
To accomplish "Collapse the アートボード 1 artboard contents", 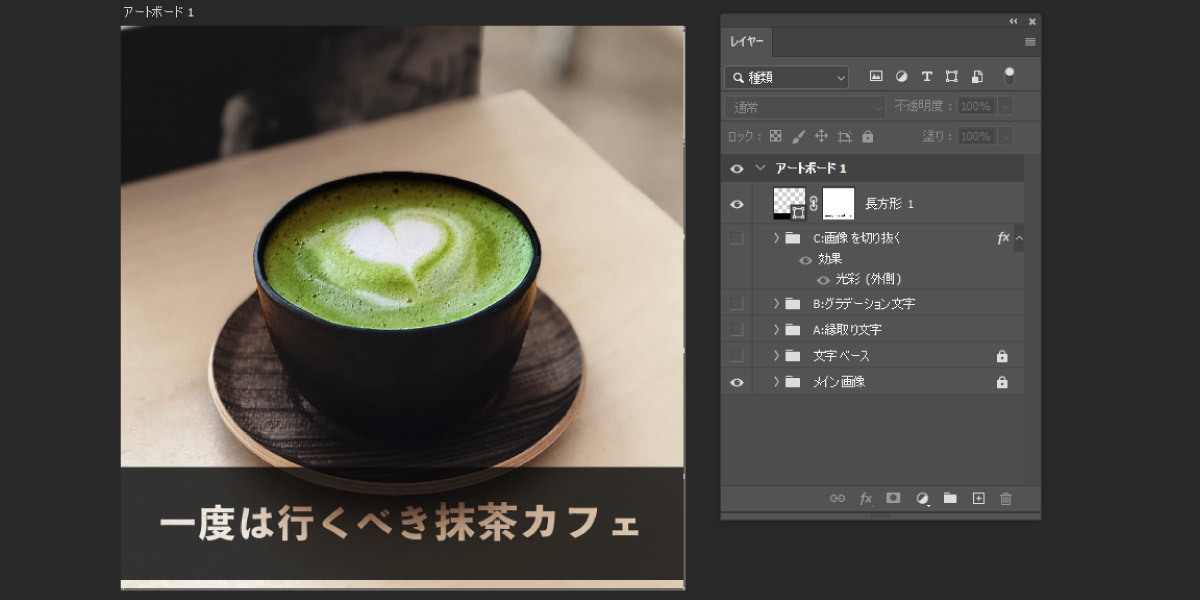I will [x=760, y=169].
